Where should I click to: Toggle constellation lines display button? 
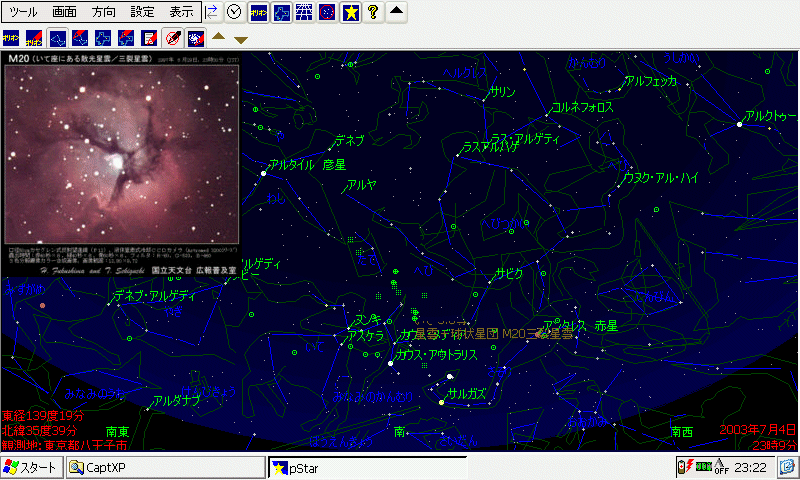click(x=58, y=38)
